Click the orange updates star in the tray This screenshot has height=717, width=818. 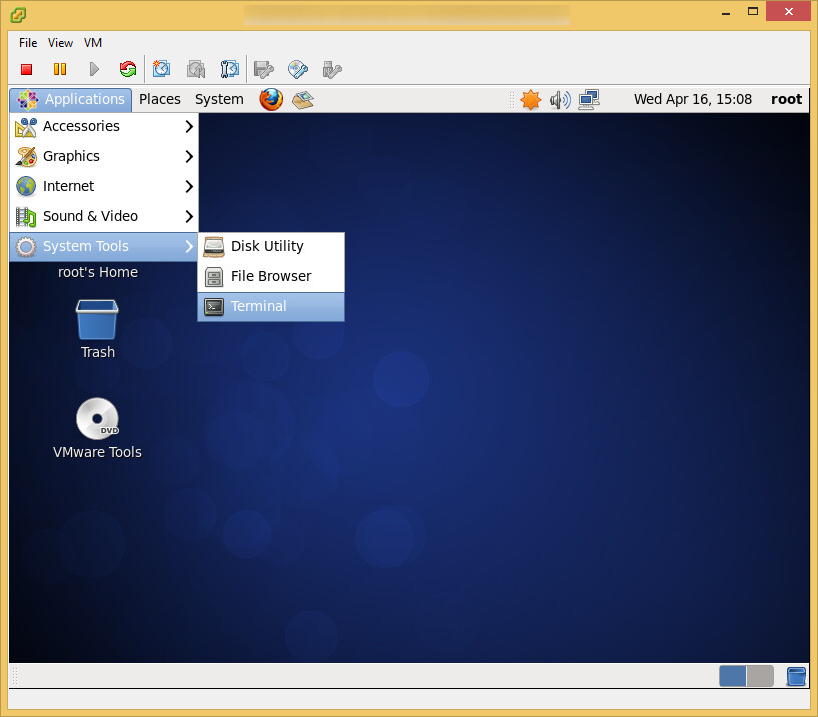(531, 99)
